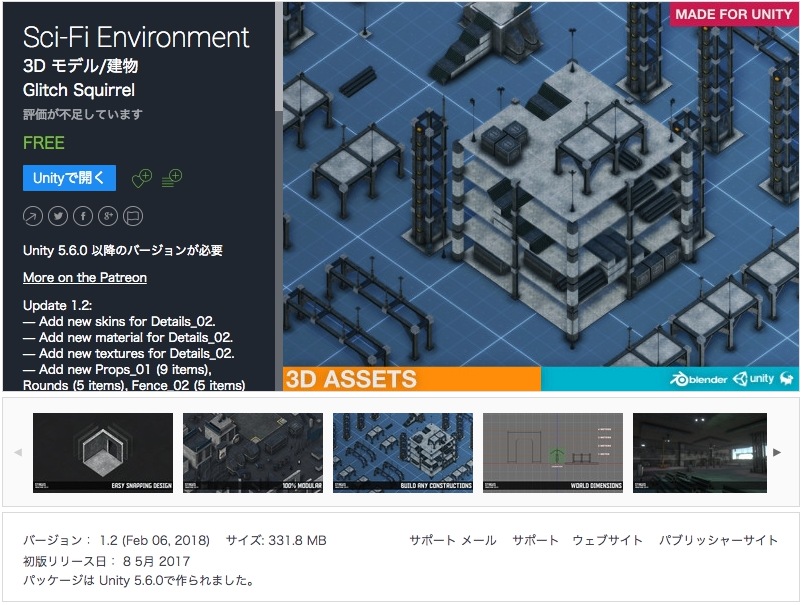Open the More on the Patreon link
802x605 pixels.
point(85,277)
